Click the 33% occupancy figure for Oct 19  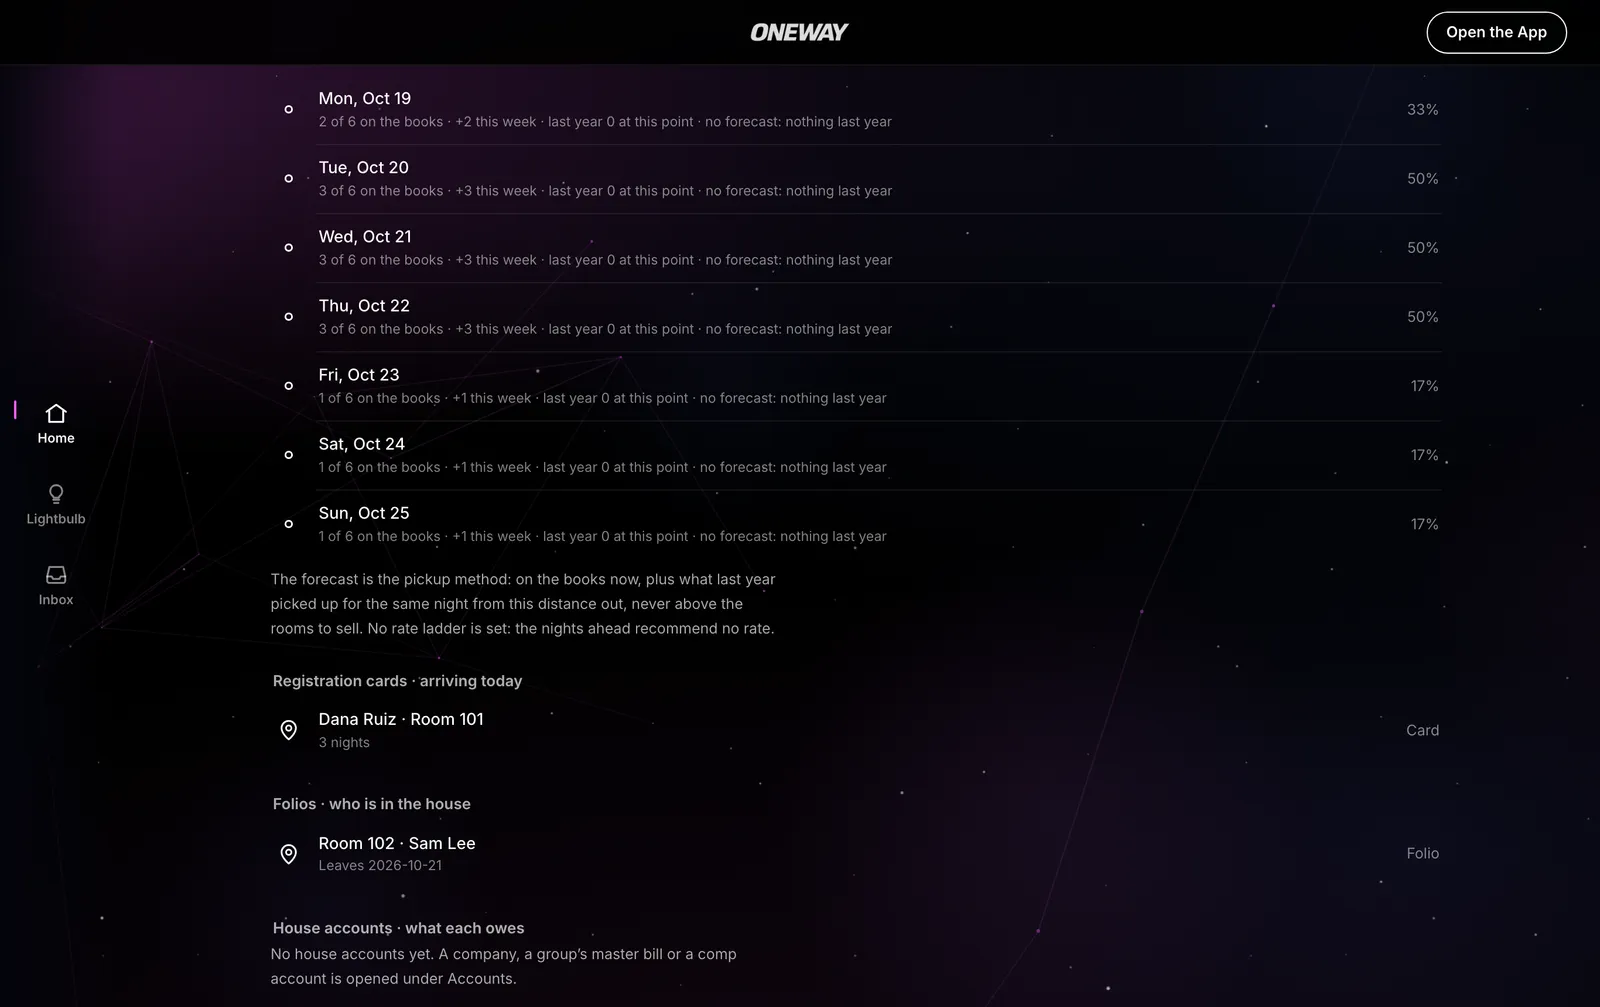pos(1422,109)
